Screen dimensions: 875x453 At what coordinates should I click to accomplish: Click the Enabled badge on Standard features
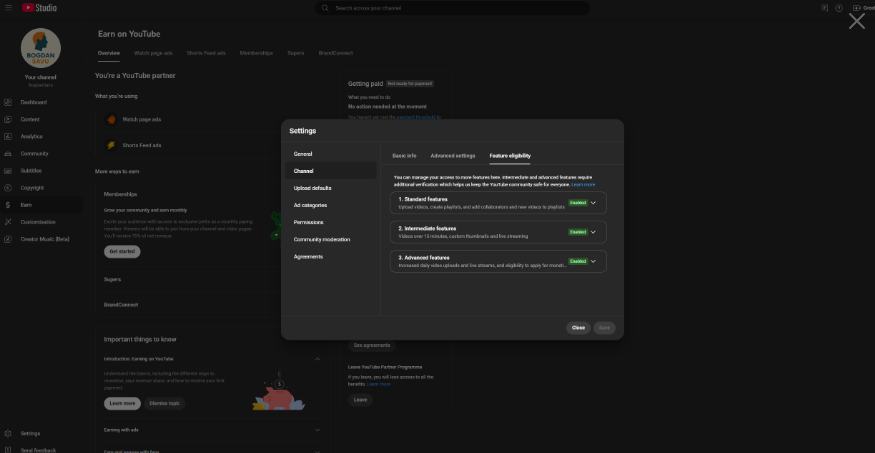[x=578, y=203]
